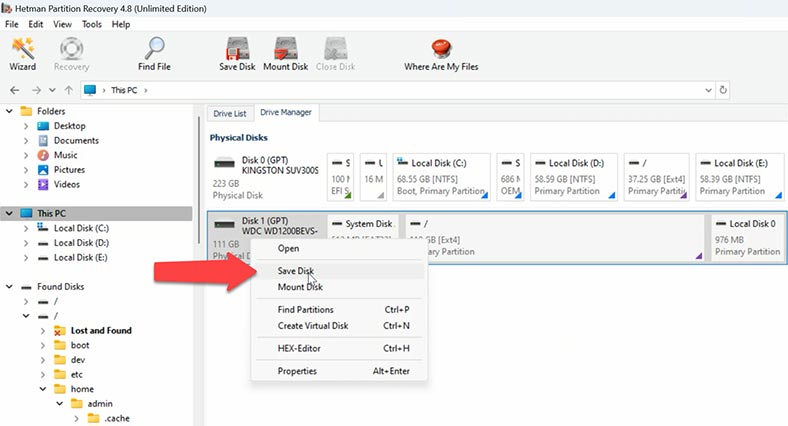Open the address bar history dropdown
This screenshot has height=426, width=788.
[708, 90]
